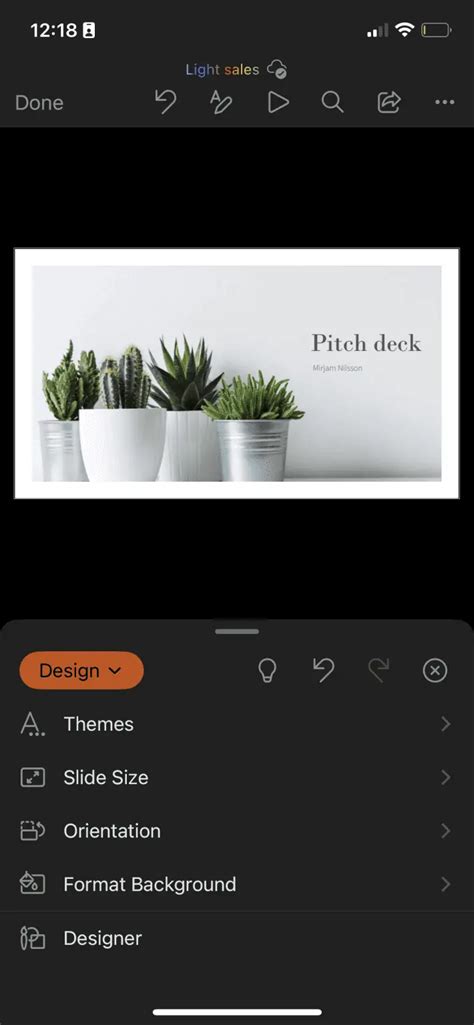Undo using the ribbon panel undo arrow

(324, 671)
